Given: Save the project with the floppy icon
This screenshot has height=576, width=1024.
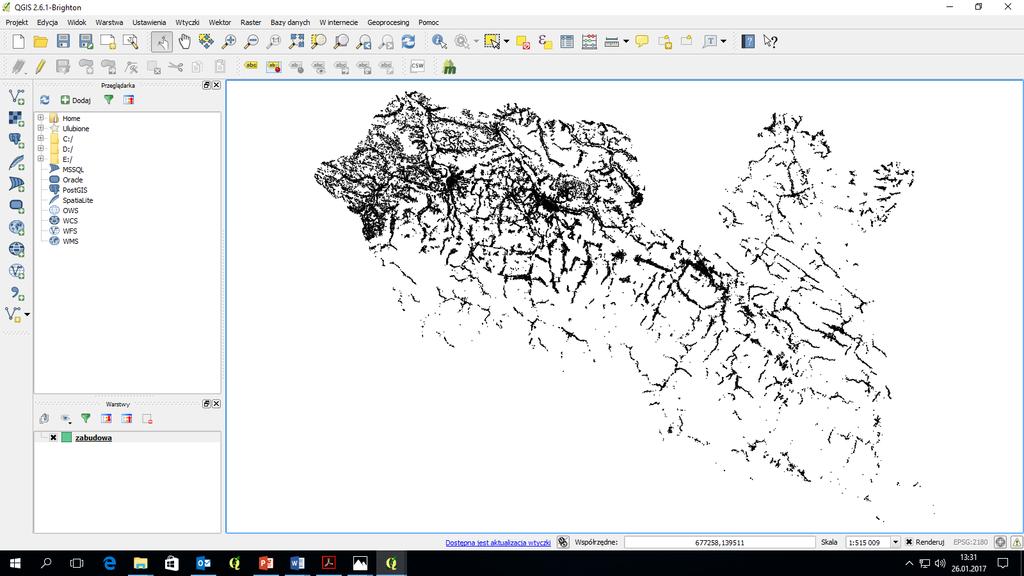Looking at the screenshot, I should (x=63, y=42).
